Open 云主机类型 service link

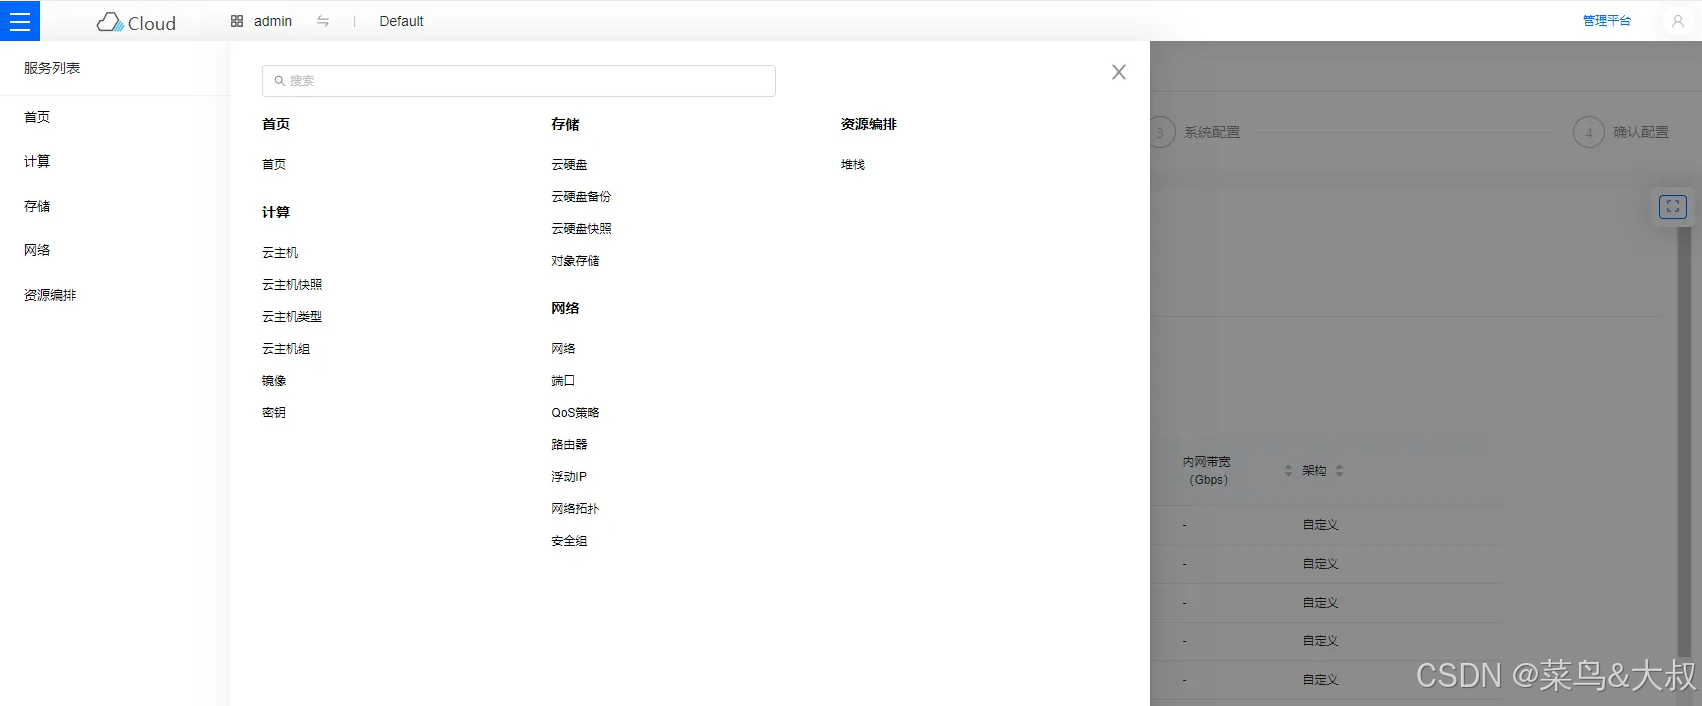292,316
